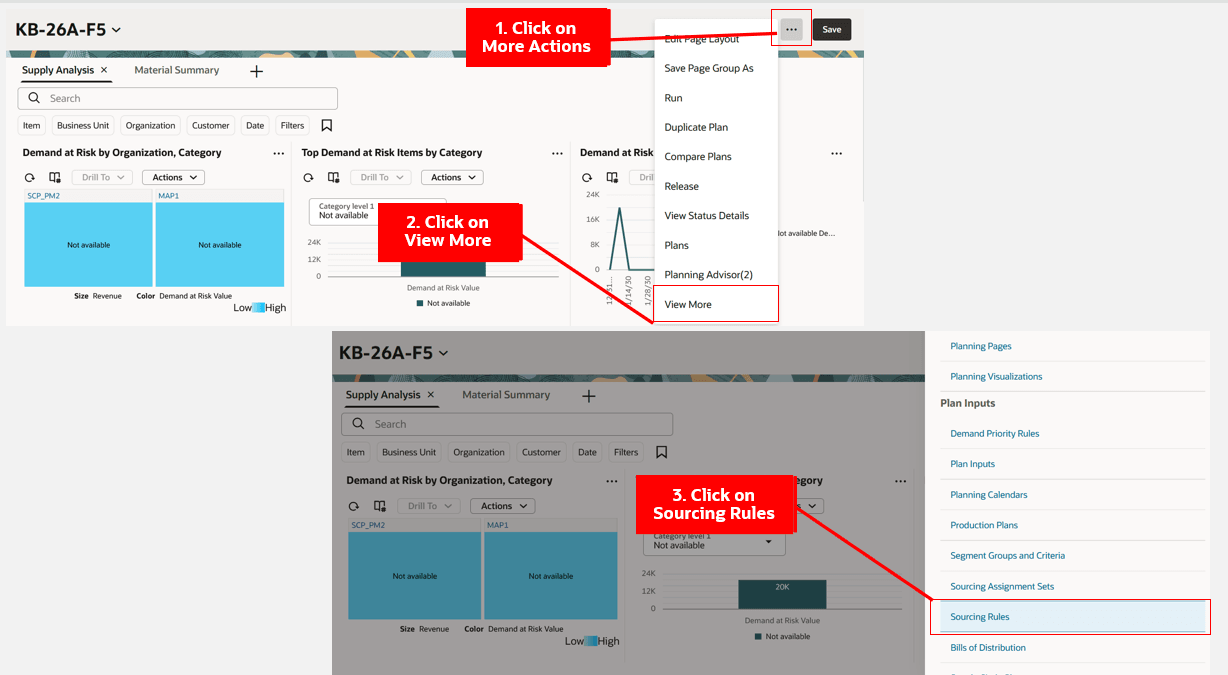
Task: Click ellipsis on the rightmost Demand at Risk tile
Action: 836,152
